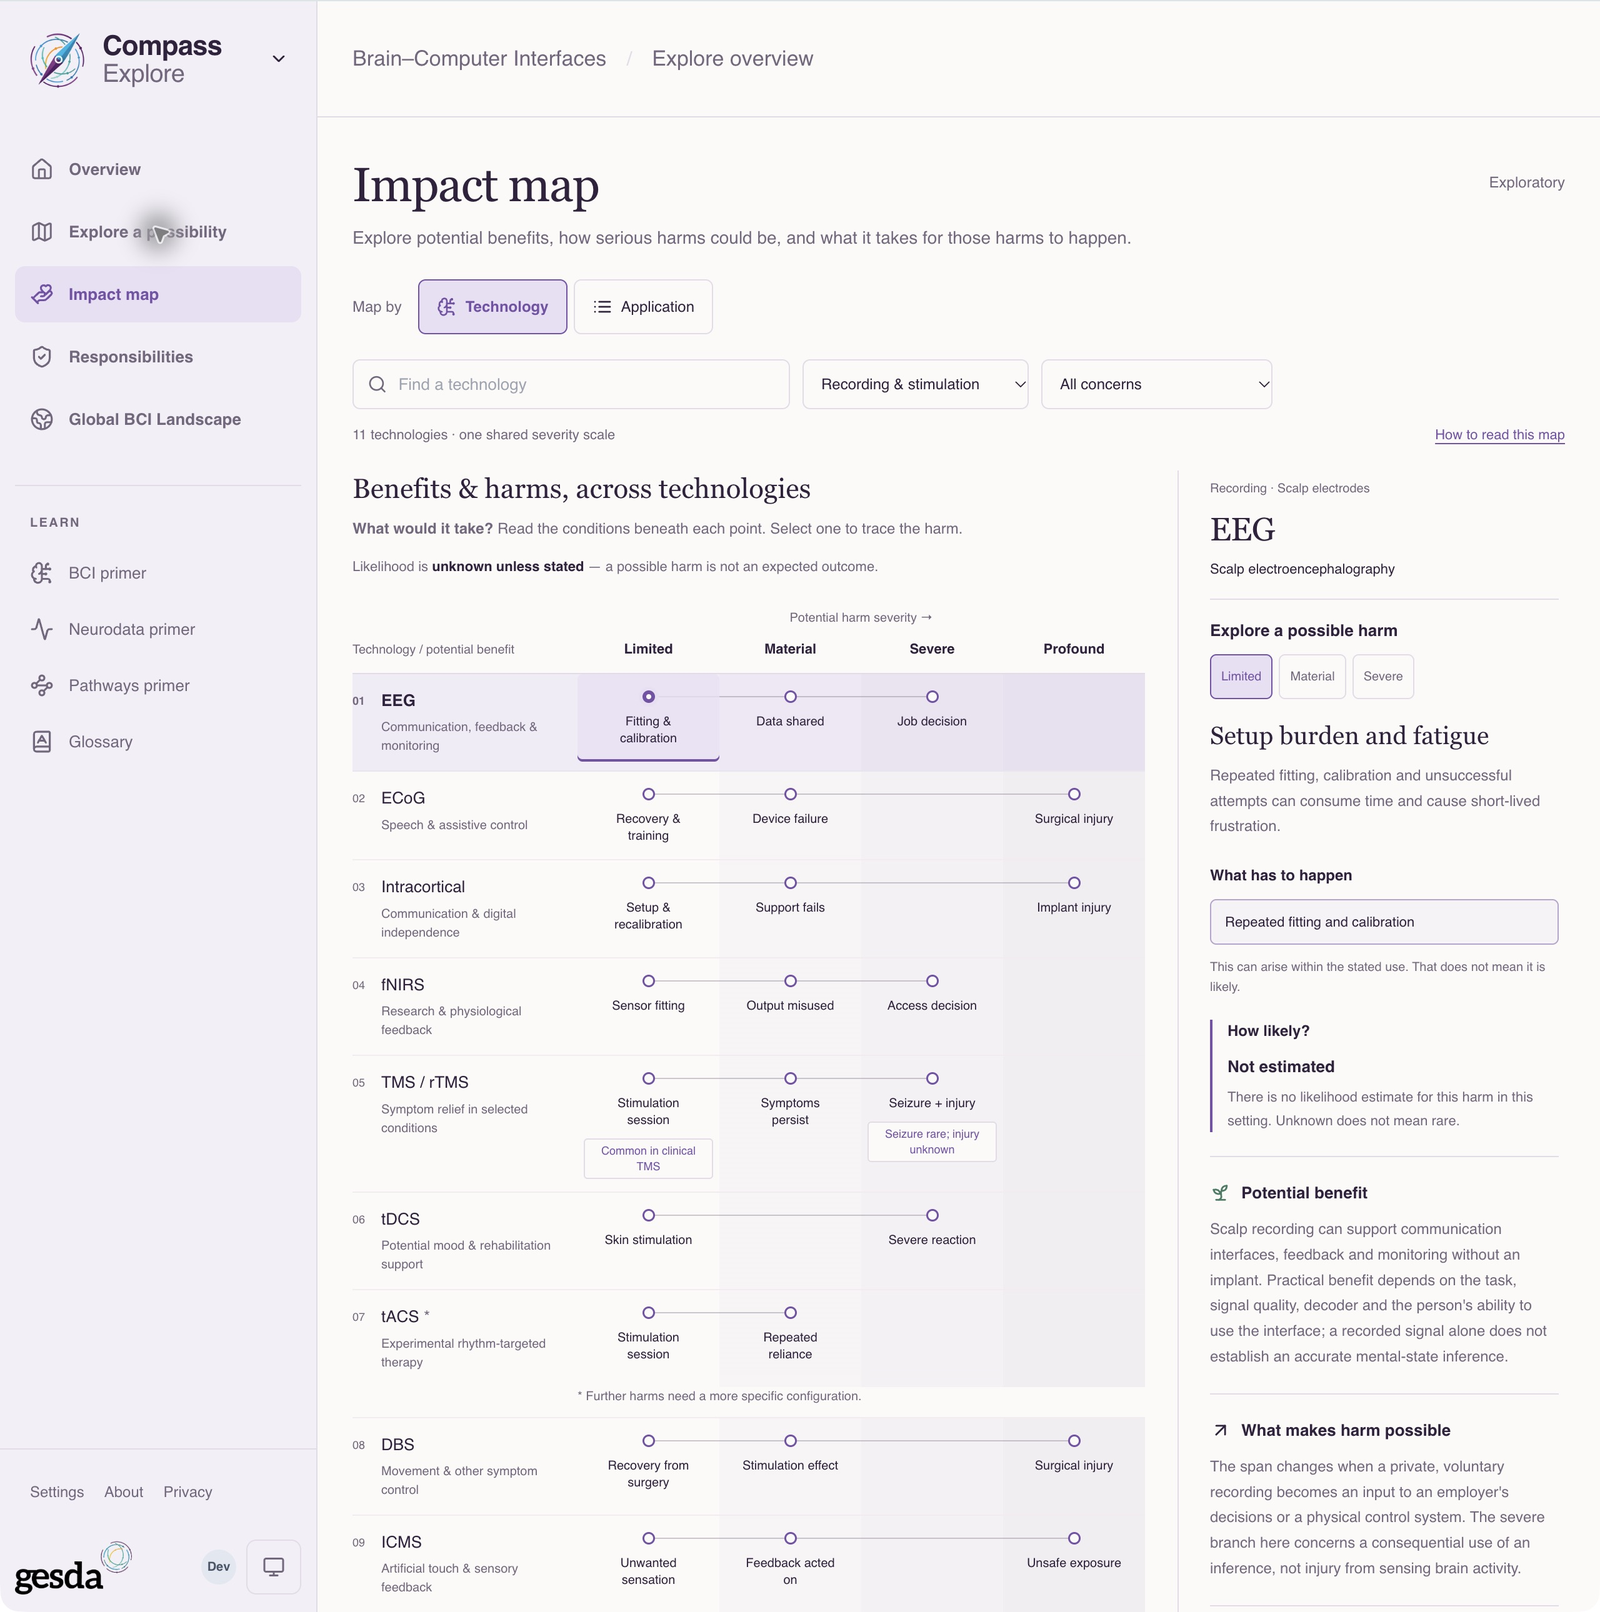Open the Recording & stimulation dropdown
The image size is (1600, 1612).
tap(915, 384)
